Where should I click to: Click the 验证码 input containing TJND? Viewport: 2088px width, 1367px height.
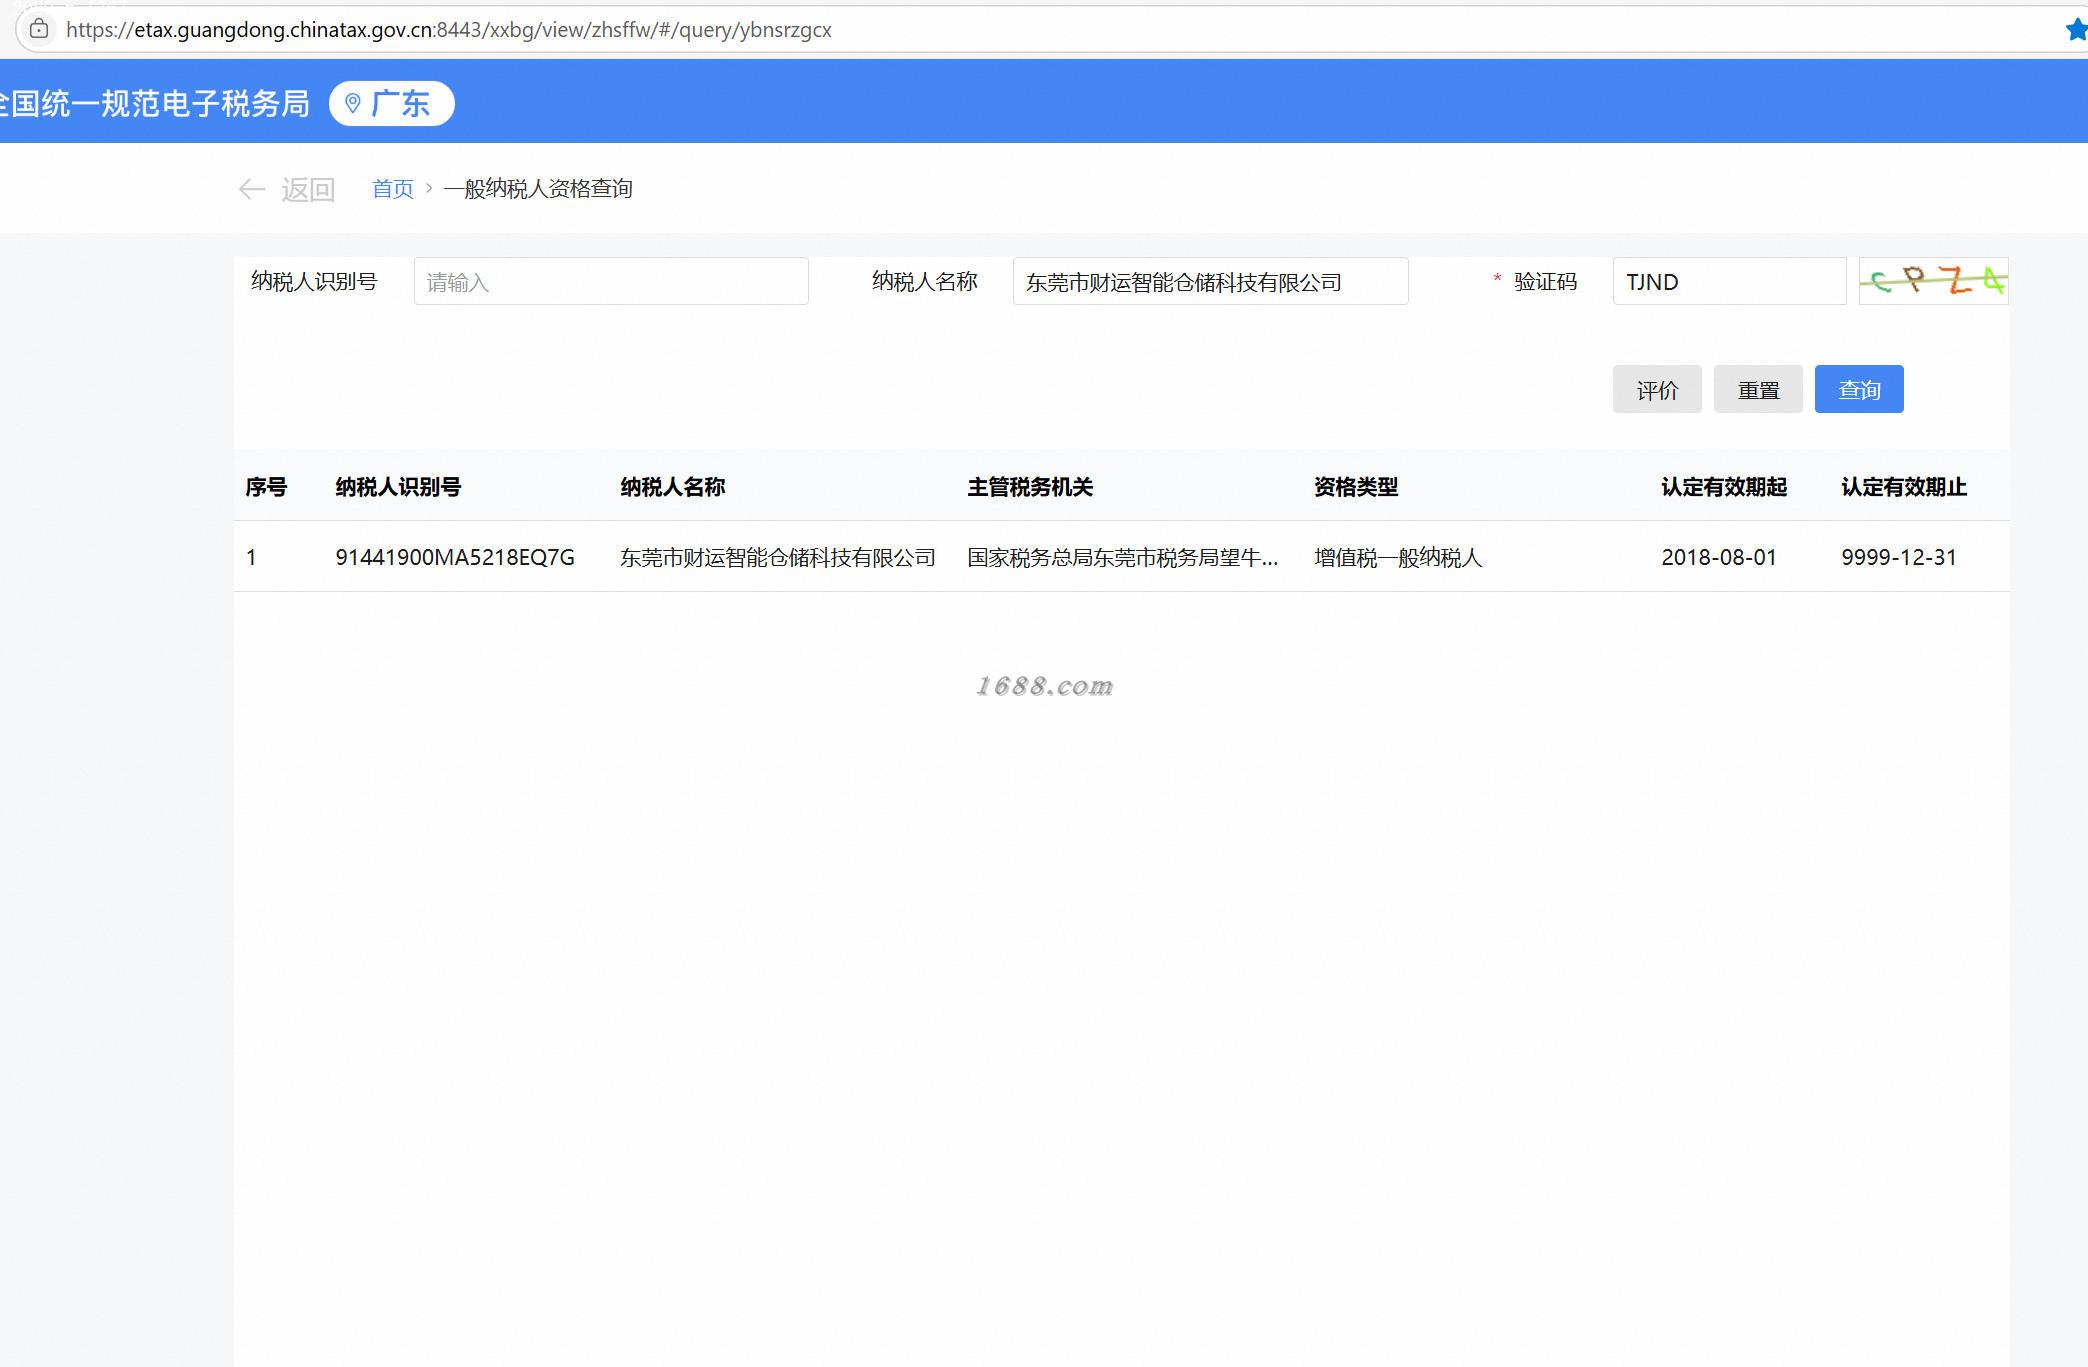click(1728, 282)
